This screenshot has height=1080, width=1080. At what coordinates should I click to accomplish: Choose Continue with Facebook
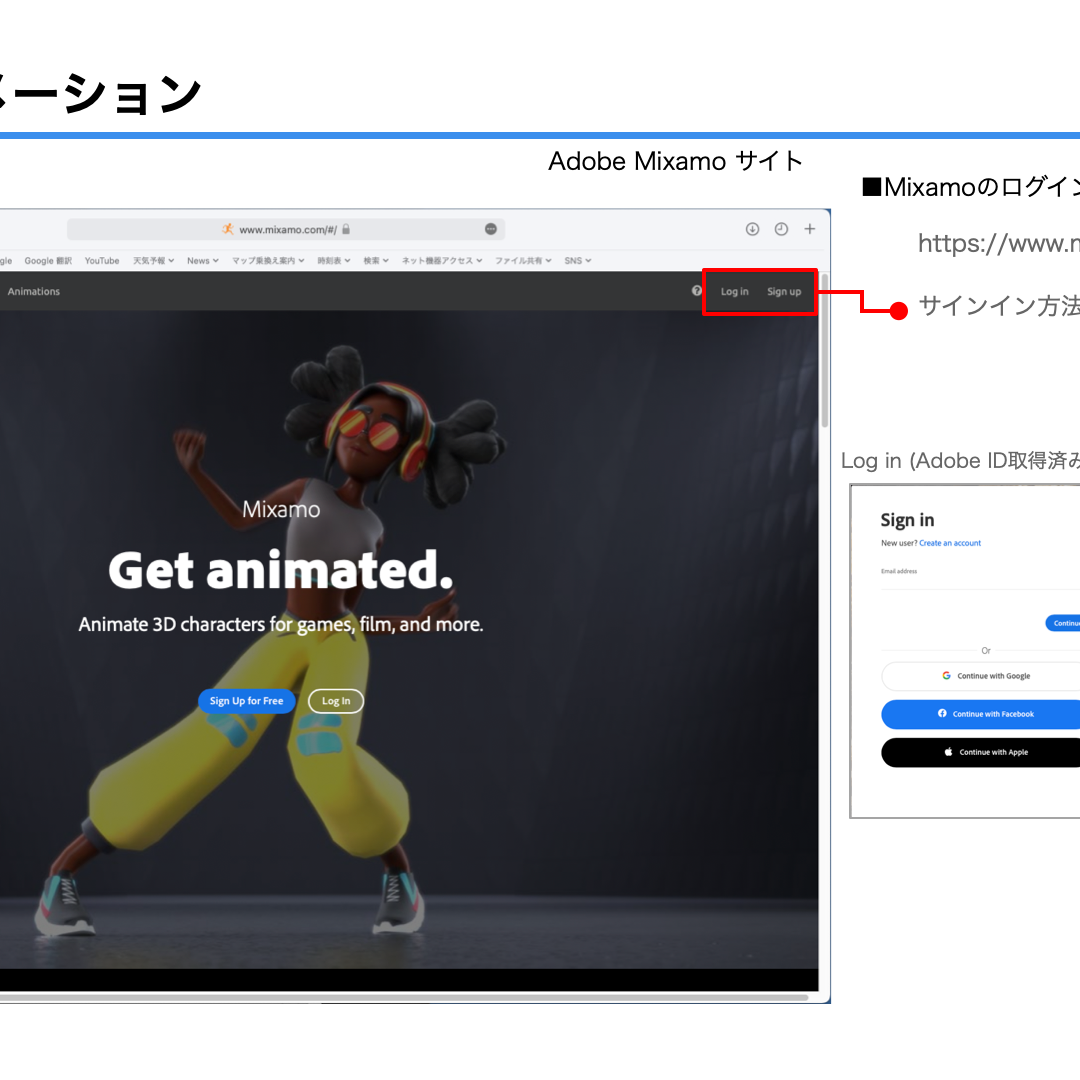[981, 714]
